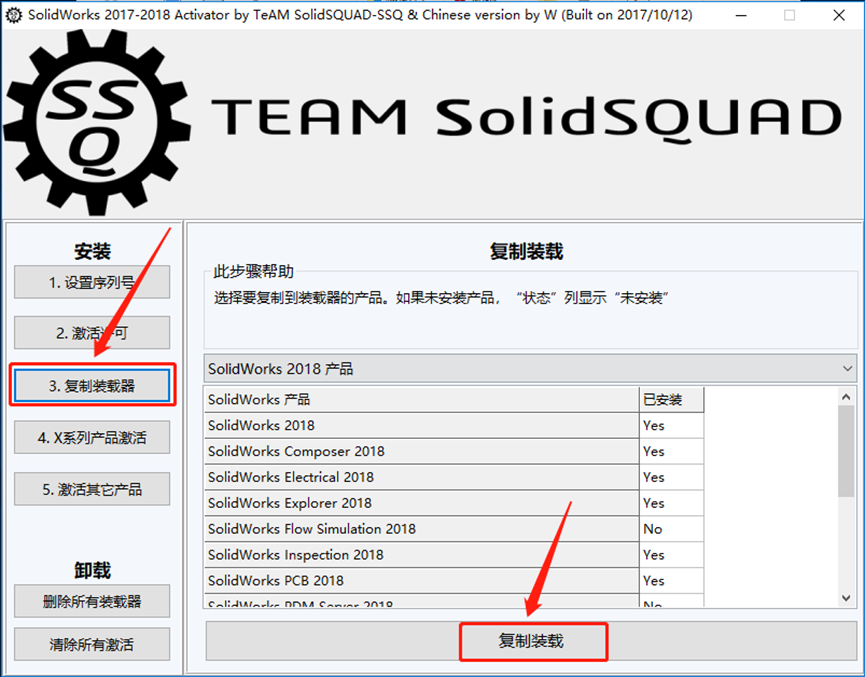Open the 设置序列号 step
865x677 pixels.
(91, 281)
